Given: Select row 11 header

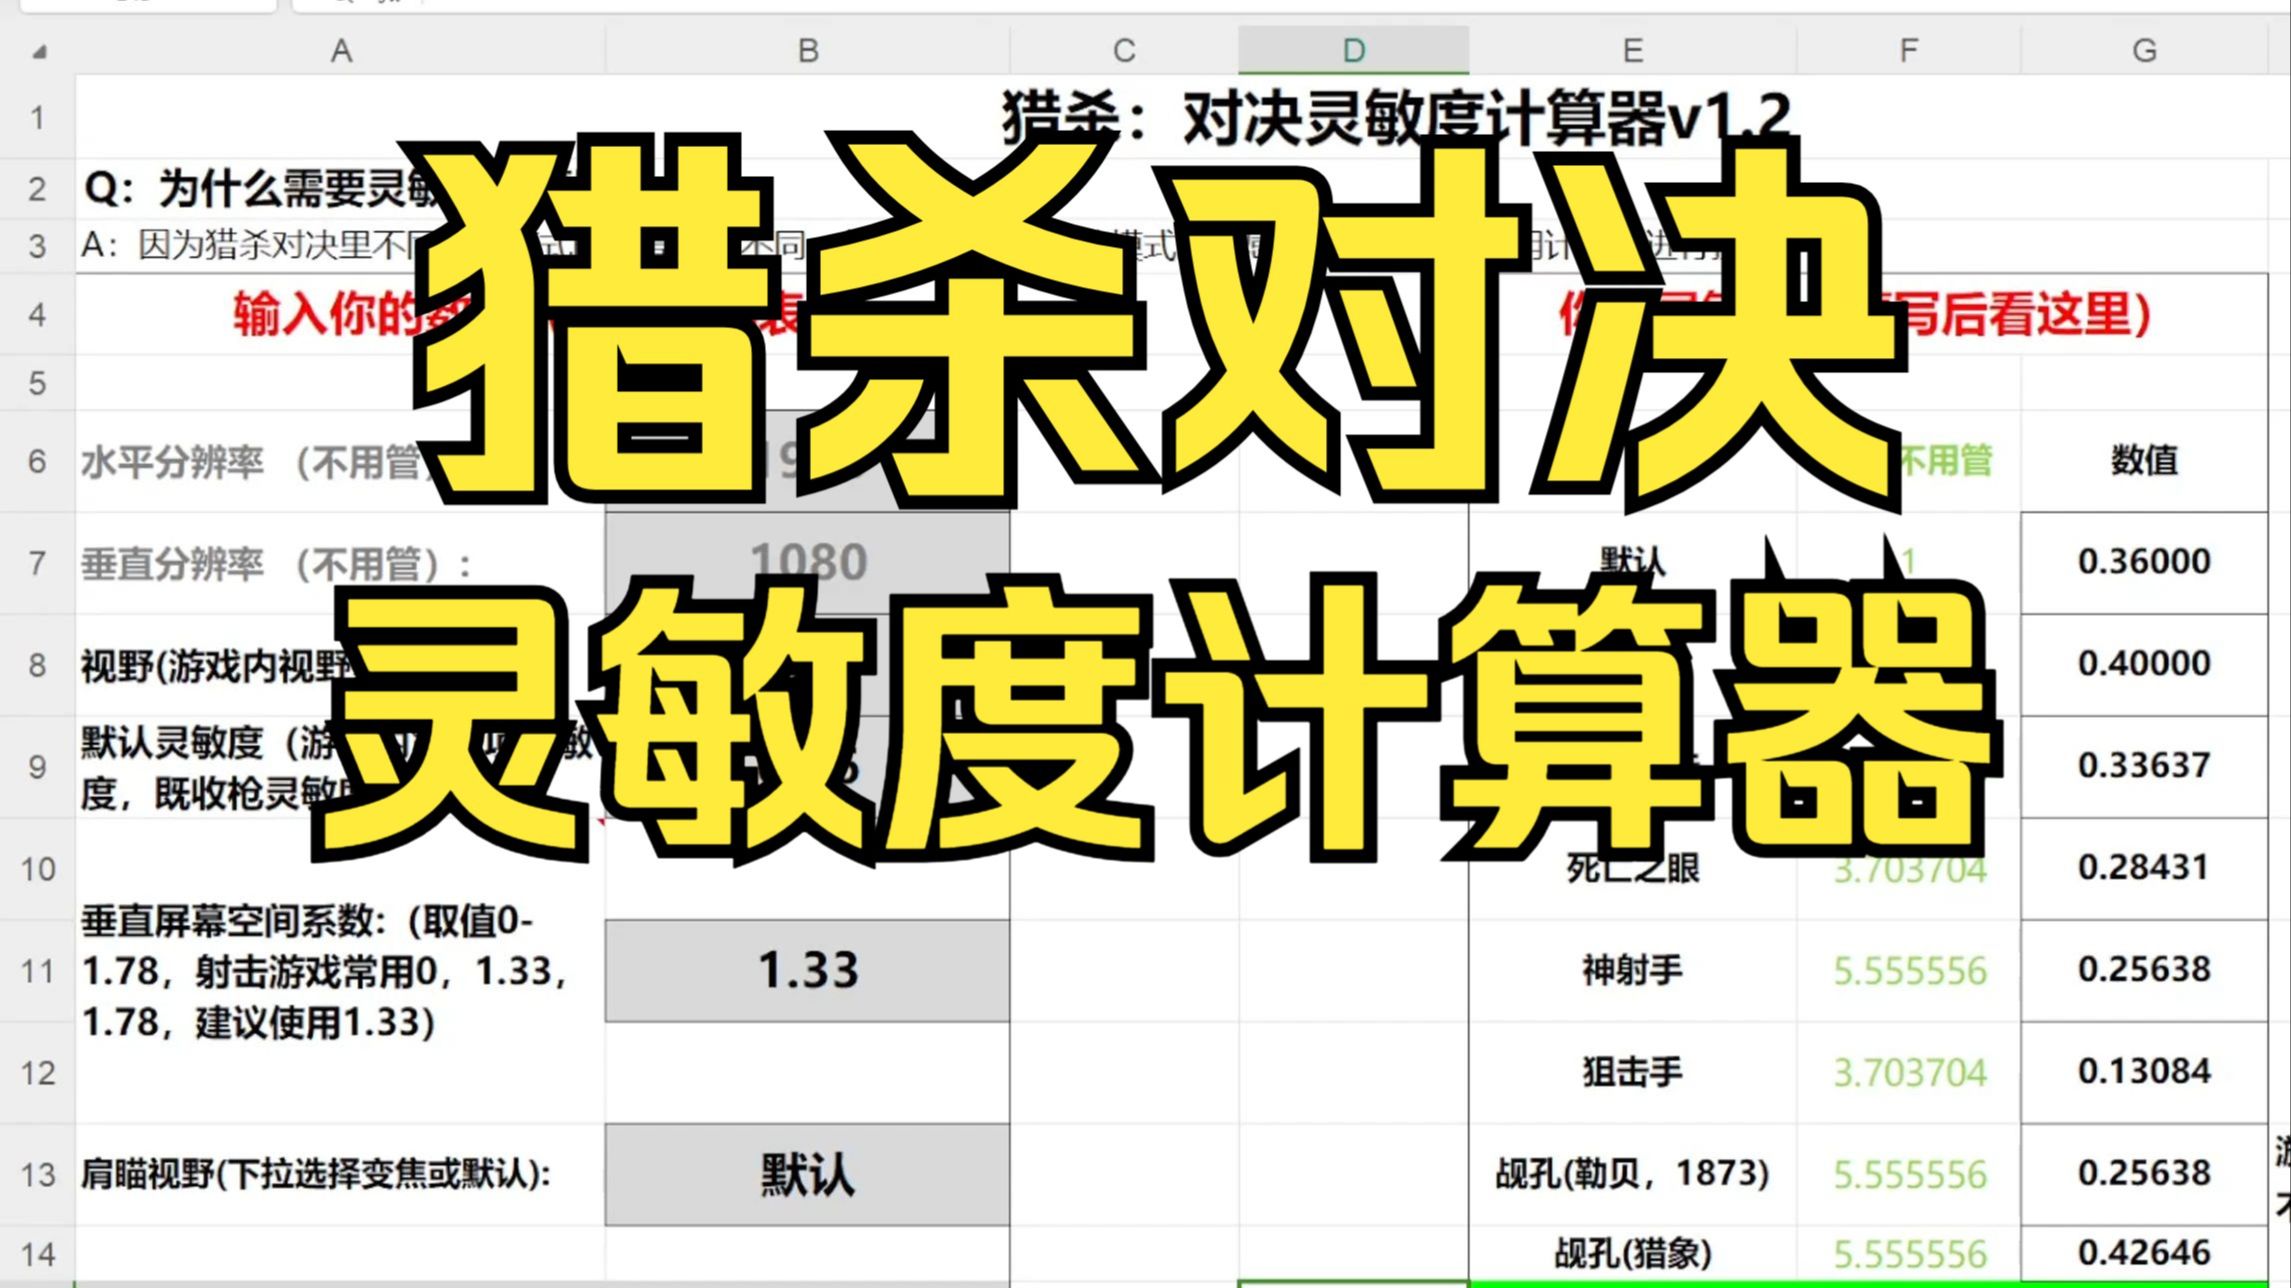Looking at the screenshot, I should click(38, 971).
